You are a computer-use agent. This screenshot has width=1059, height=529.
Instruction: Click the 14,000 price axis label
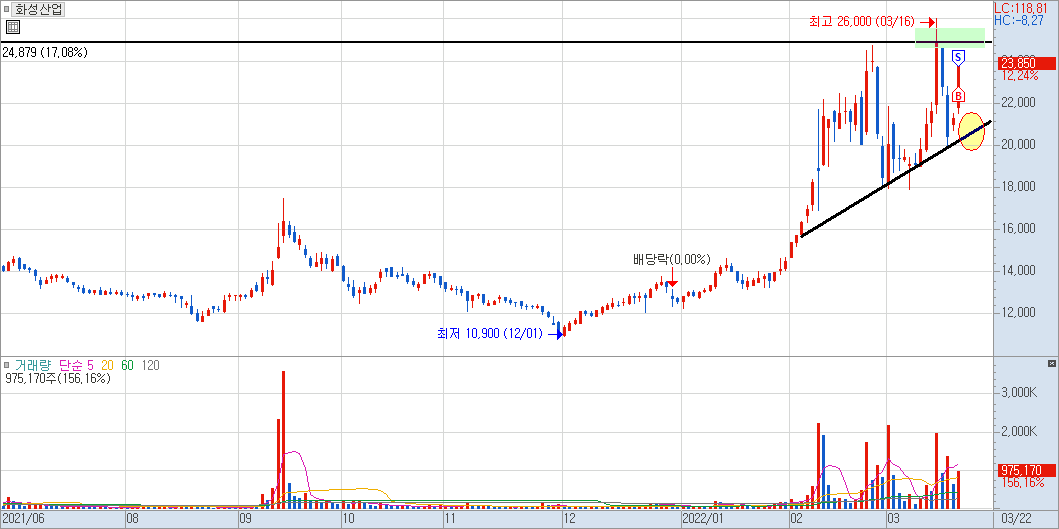click(x=1019, y=271)
